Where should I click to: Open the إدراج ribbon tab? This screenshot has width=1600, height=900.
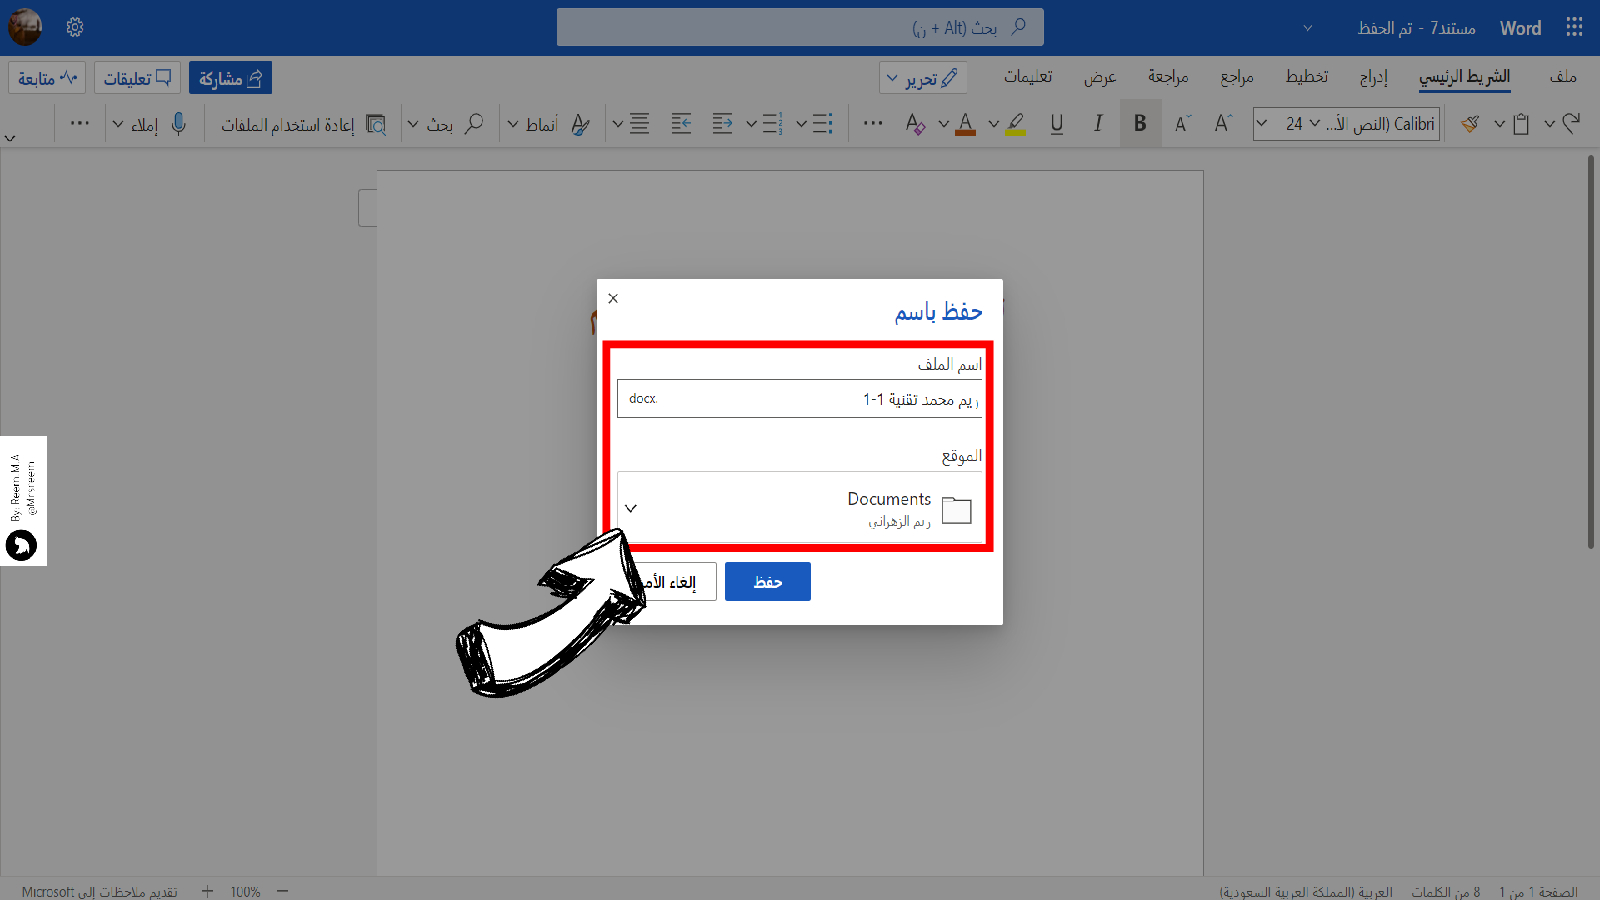pos(1373,77)
